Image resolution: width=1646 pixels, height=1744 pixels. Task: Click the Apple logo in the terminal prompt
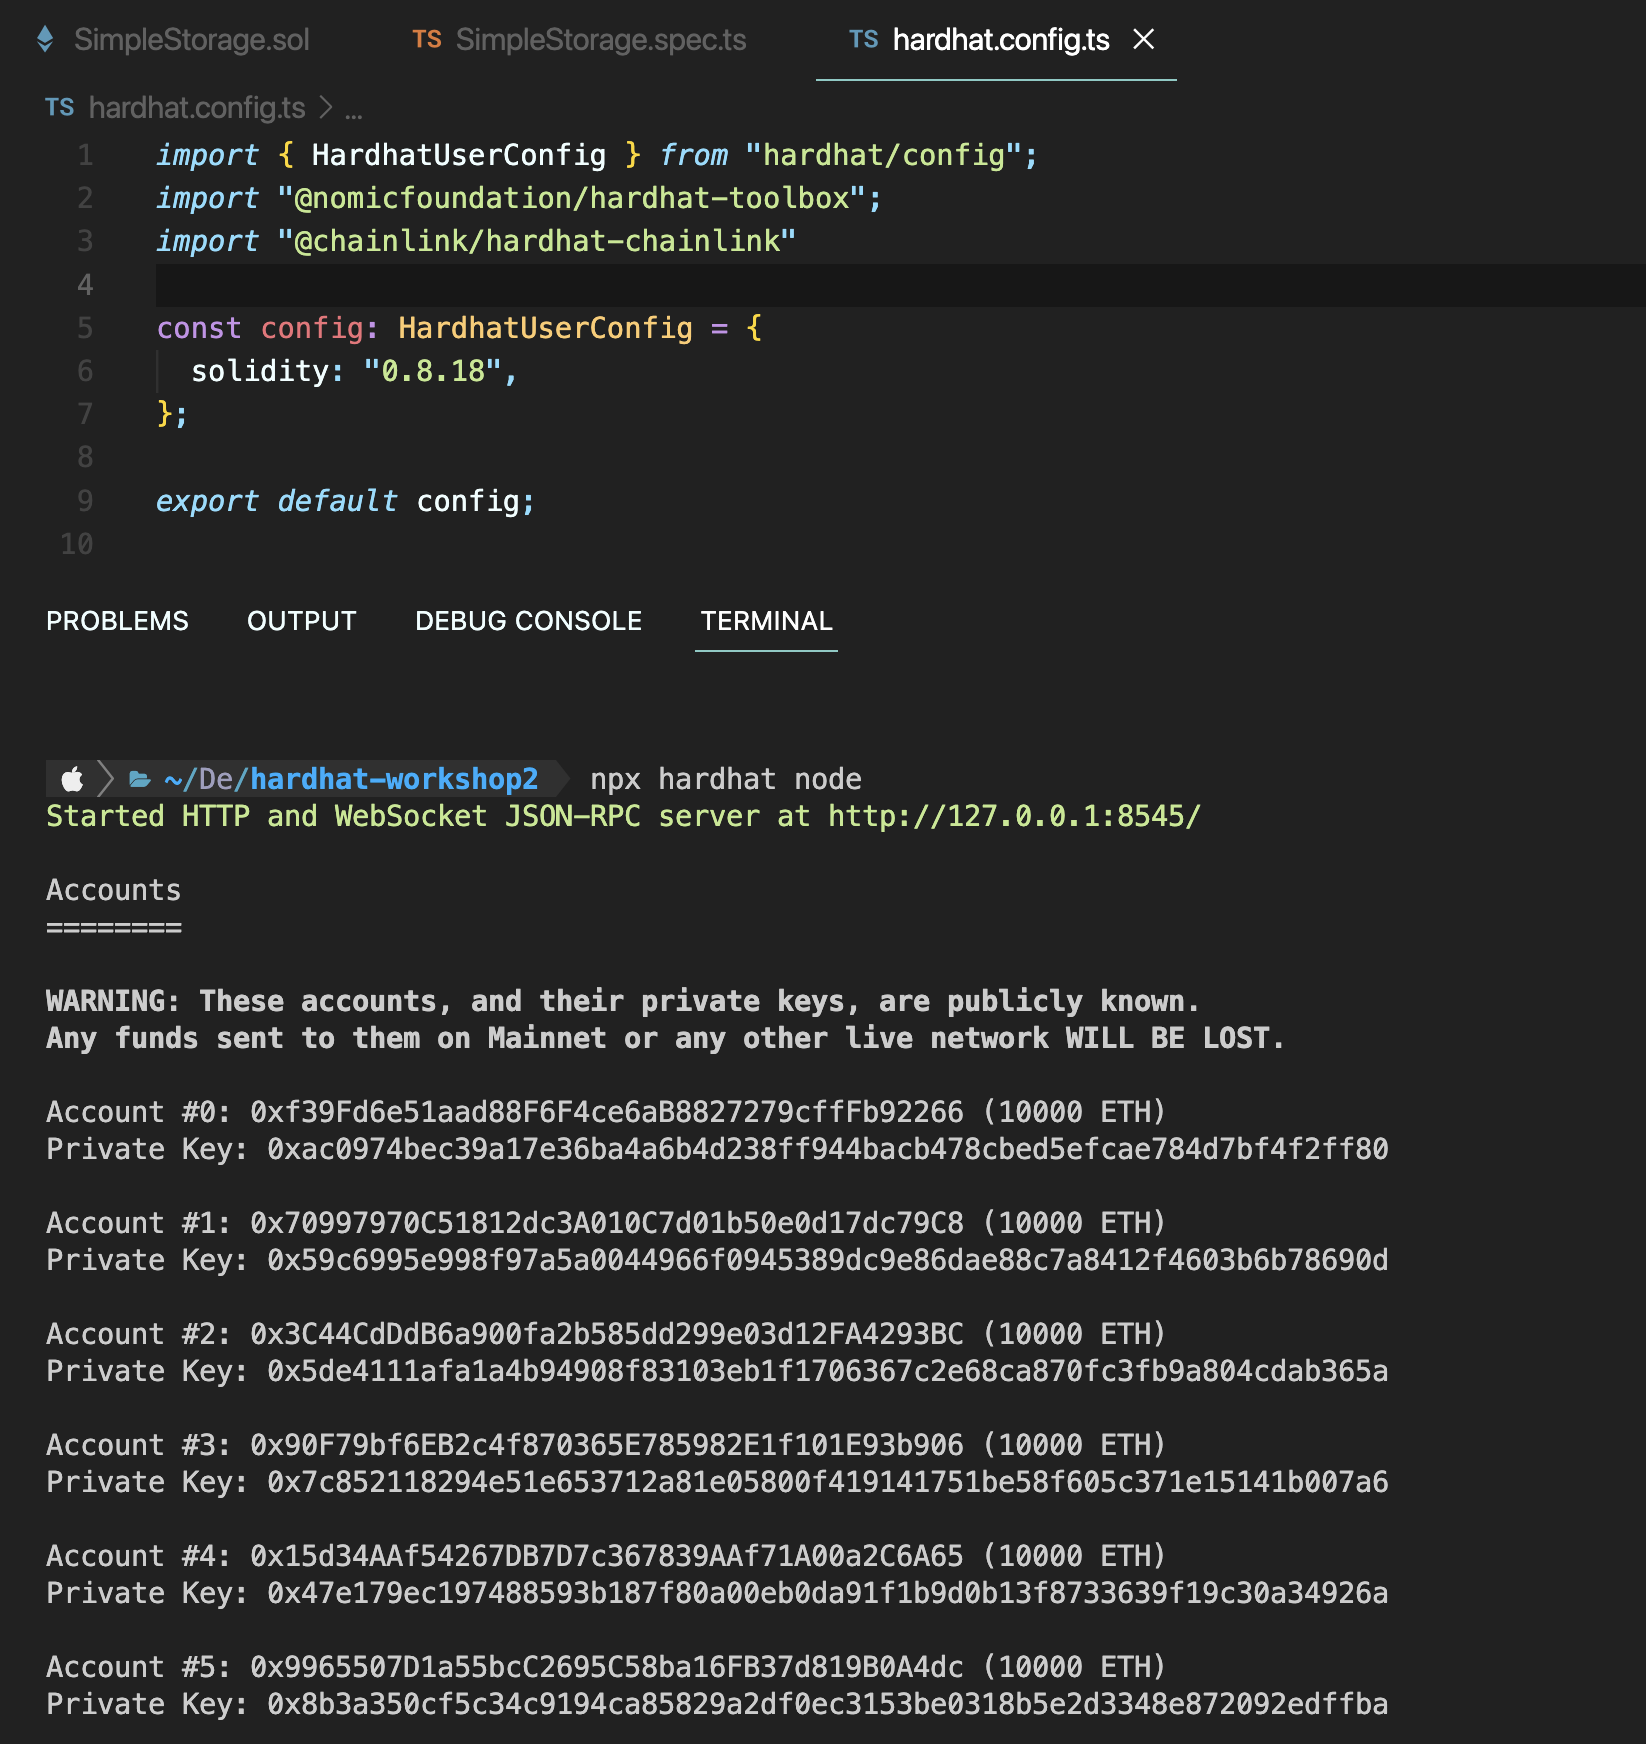tap(72, 779)
